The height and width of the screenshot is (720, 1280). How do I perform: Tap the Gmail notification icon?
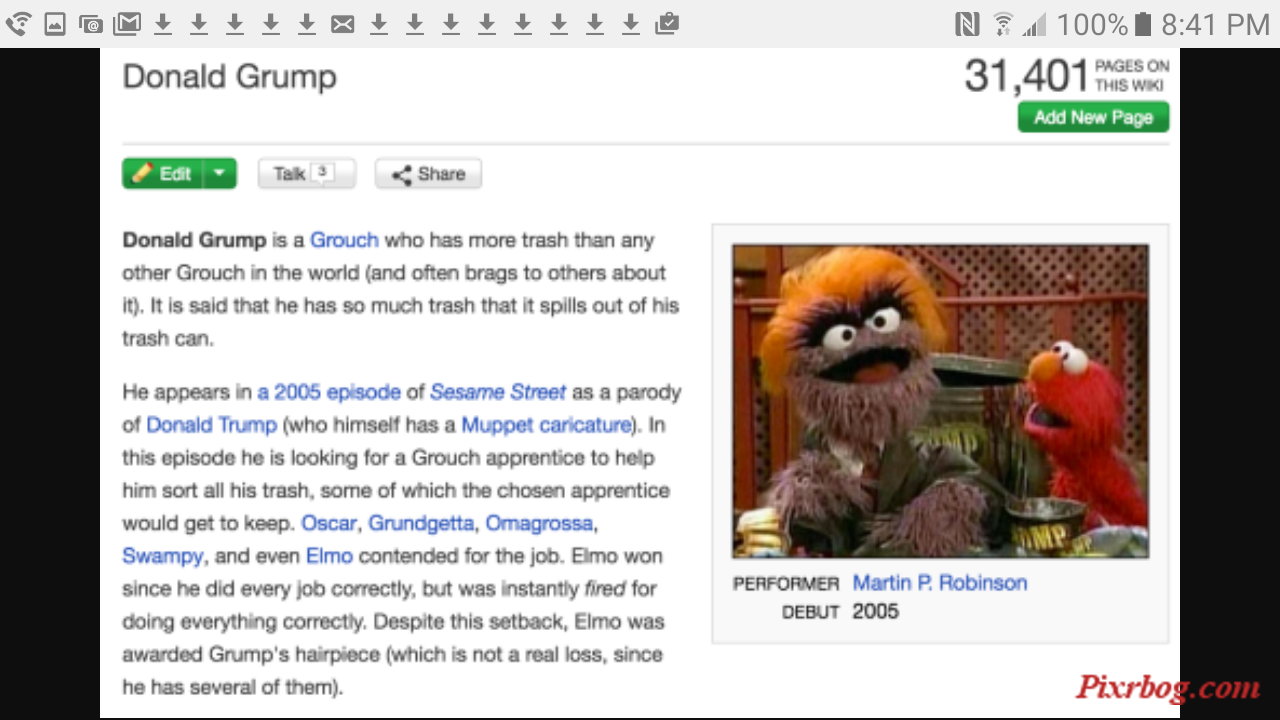point(127,23)
